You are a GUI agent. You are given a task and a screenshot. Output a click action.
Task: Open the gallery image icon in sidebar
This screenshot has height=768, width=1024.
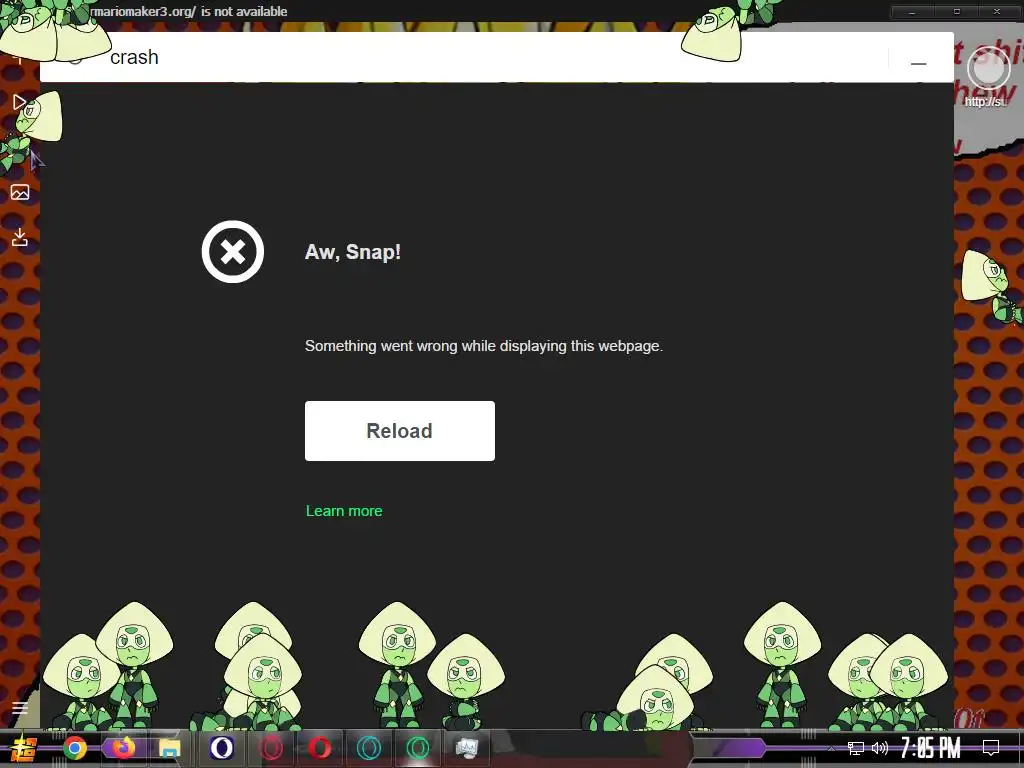point(20,192)
